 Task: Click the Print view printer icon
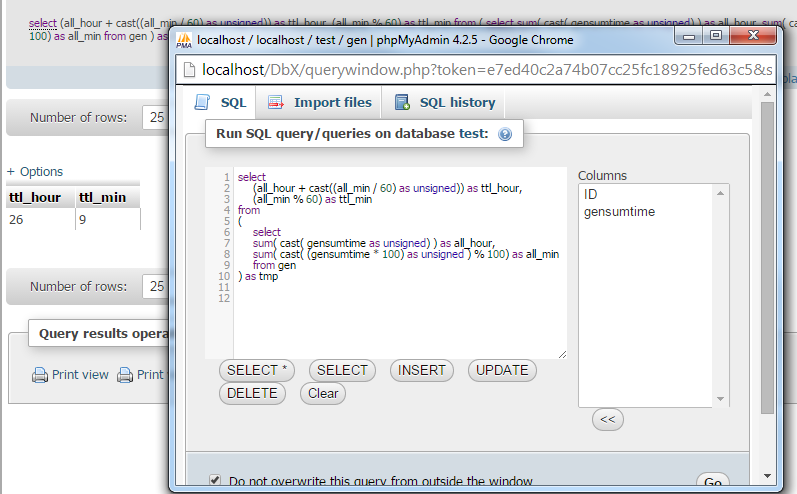point(40,376)
